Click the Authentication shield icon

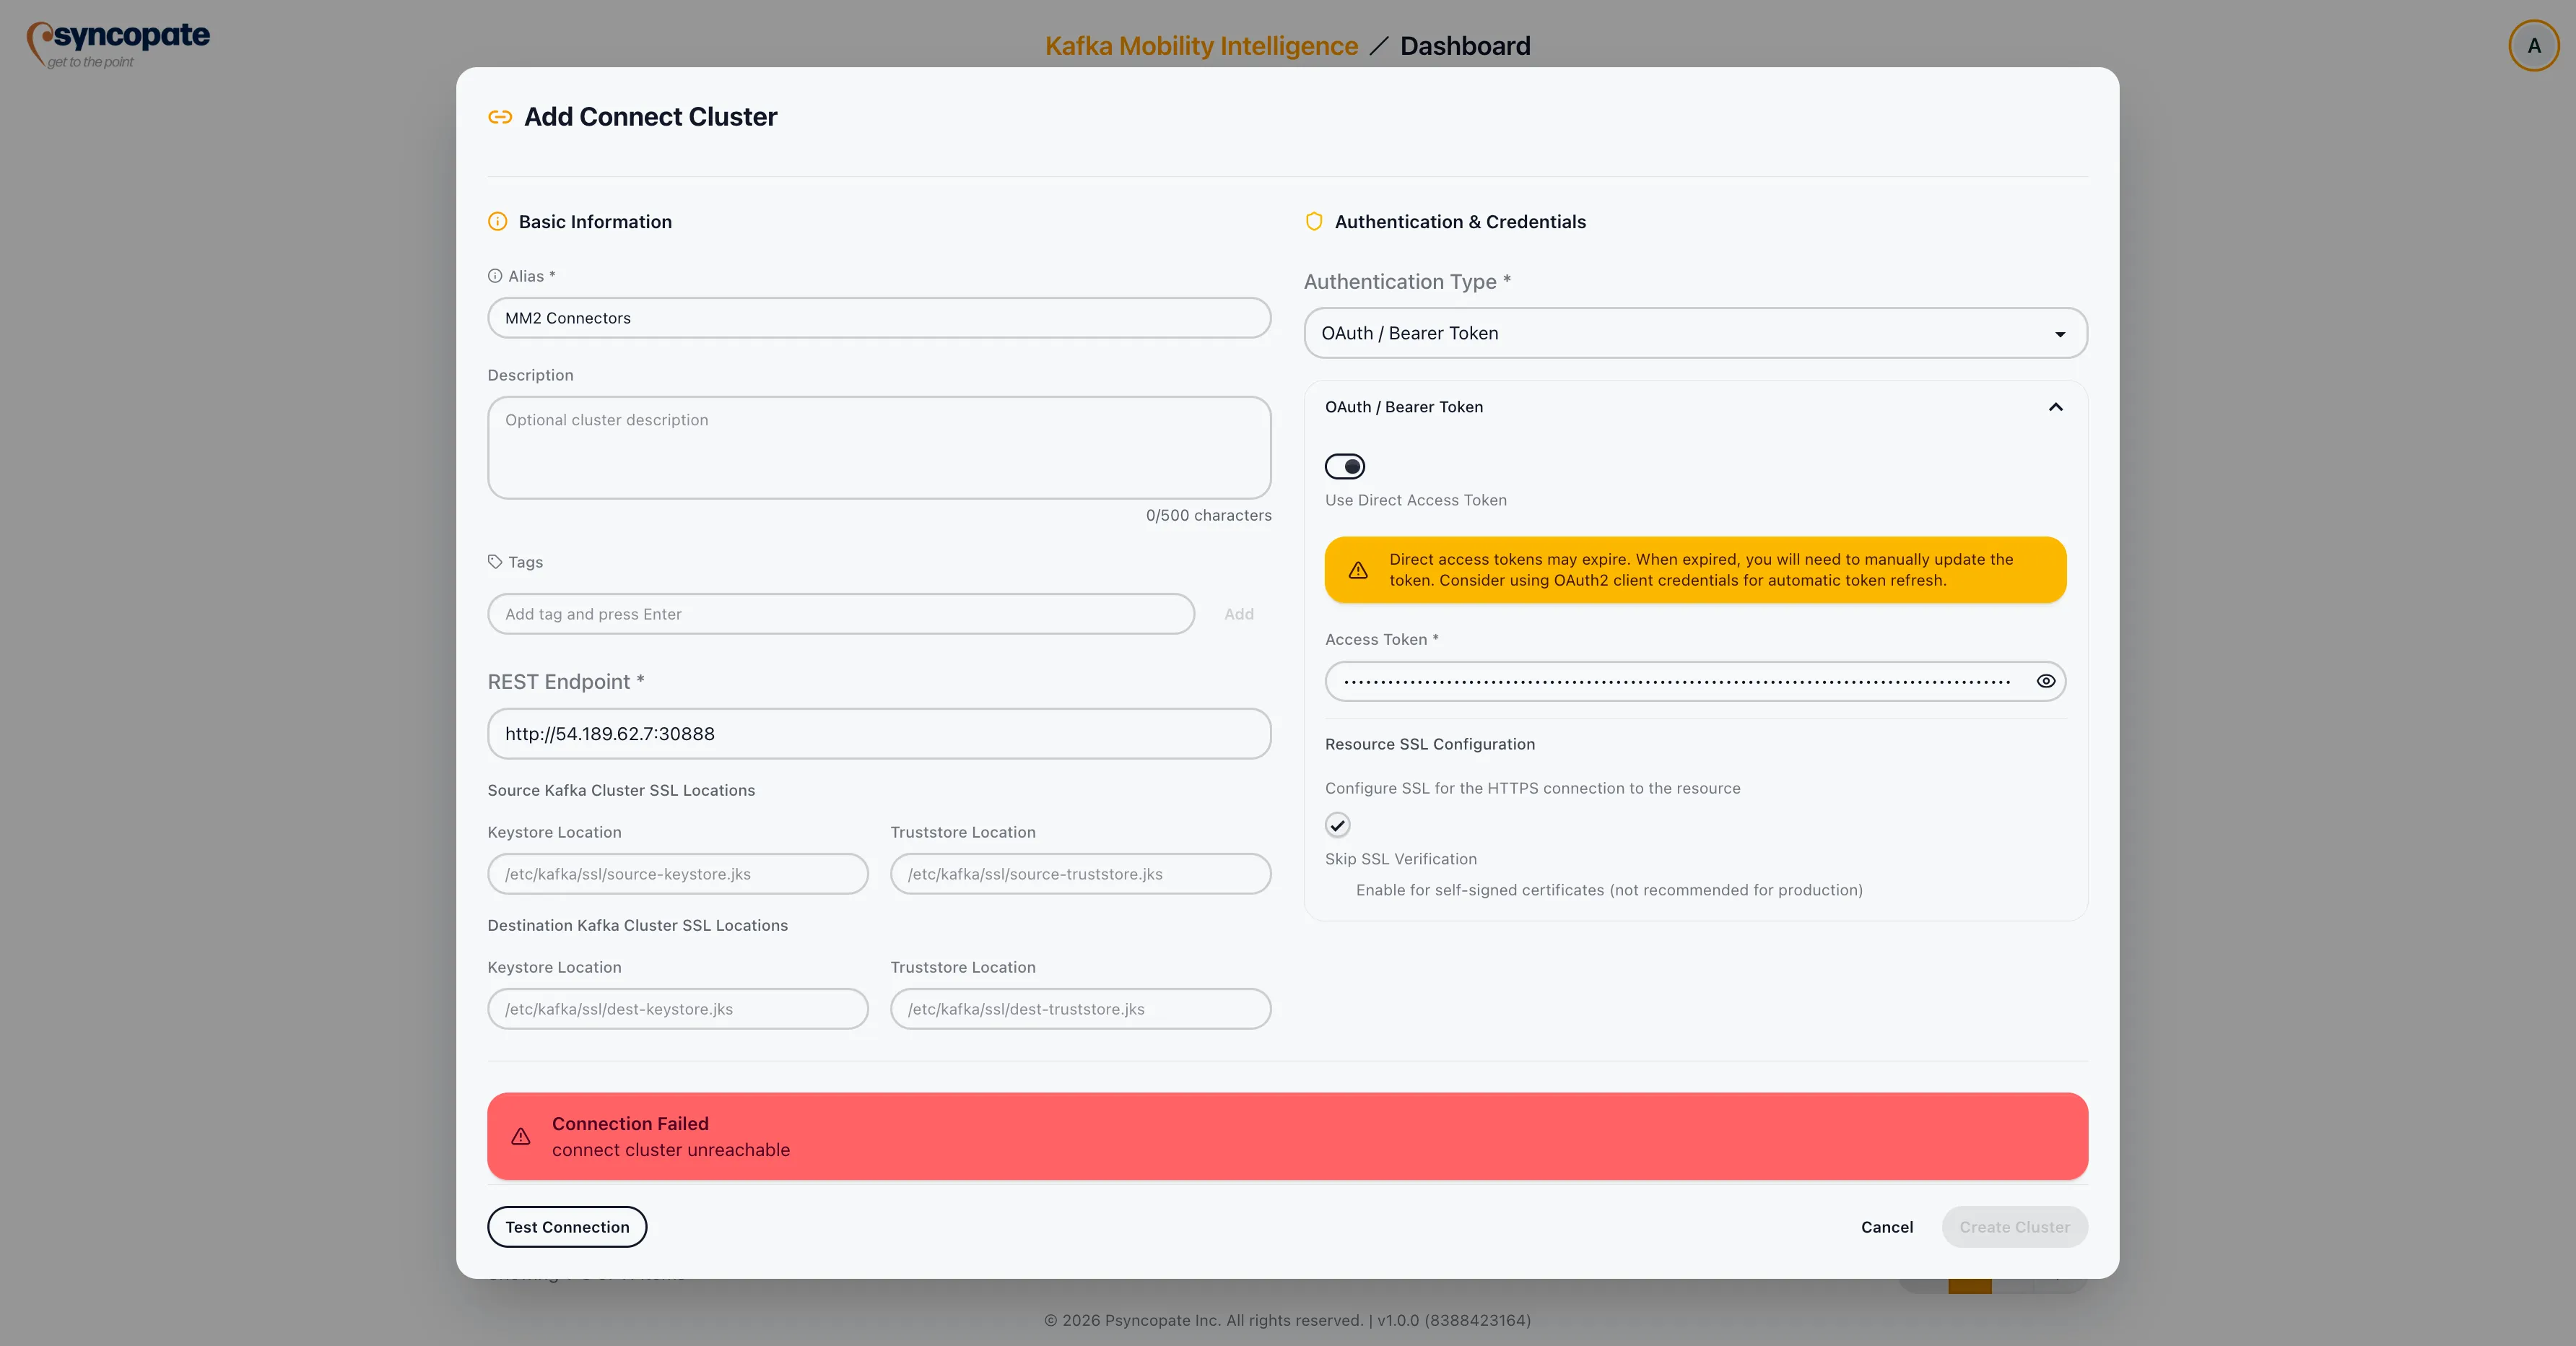1314,222
